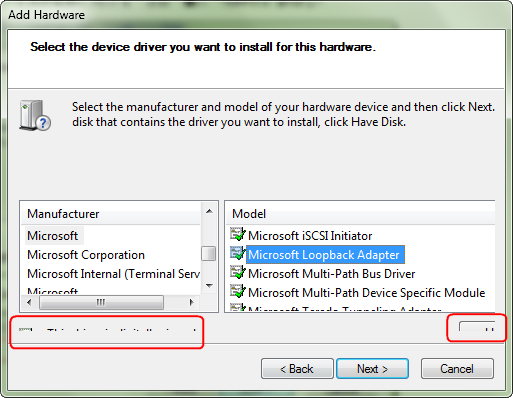Click the Microsoft iSCSI Initiator driver icon
This screenshot has height=398, width=513.
tap(238, 234)
